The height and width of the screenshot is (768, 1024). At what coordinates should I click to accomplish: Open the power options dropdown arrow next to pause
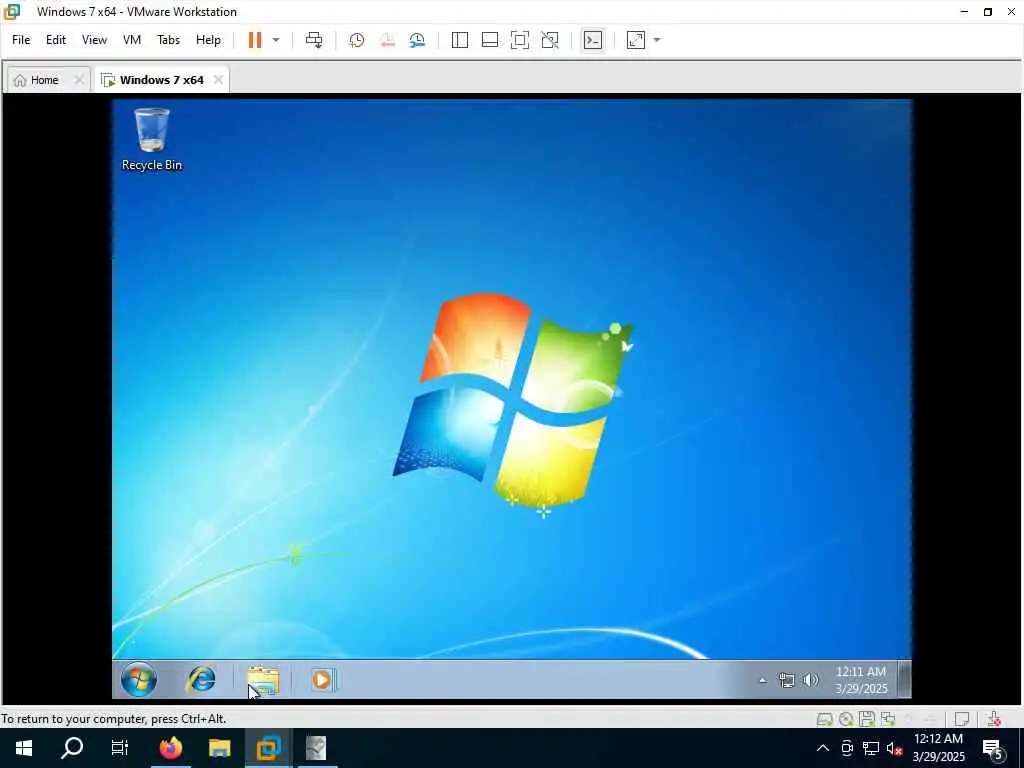pos(276,40)
